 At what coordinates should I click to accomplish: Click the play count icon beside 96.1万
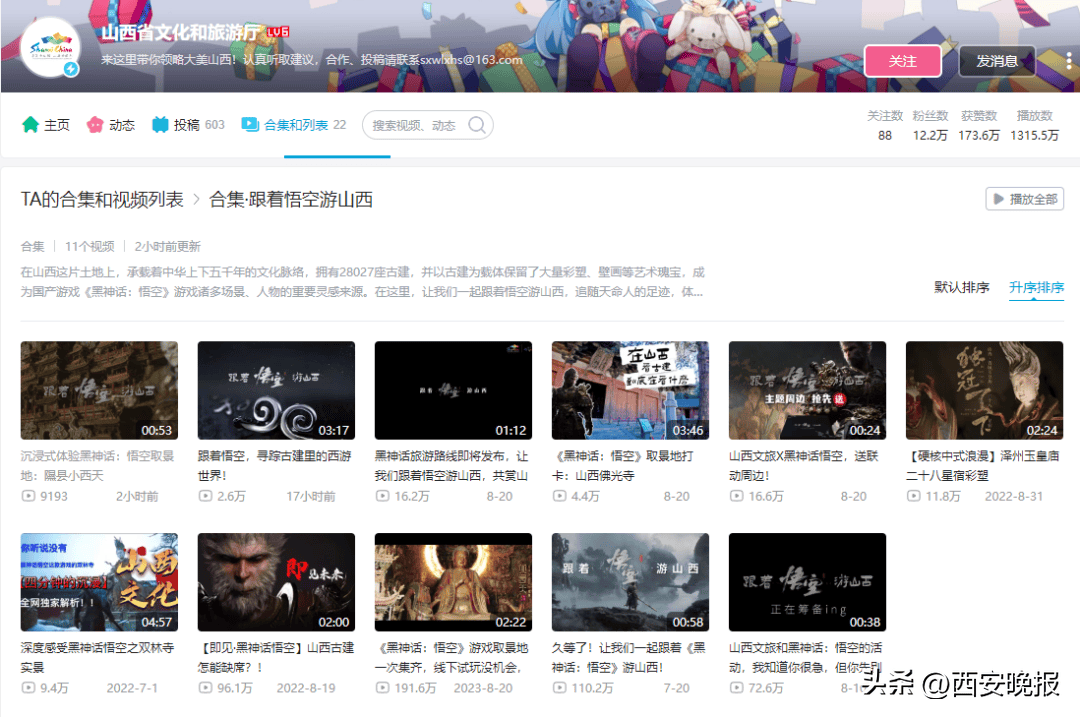coord(205,687)
